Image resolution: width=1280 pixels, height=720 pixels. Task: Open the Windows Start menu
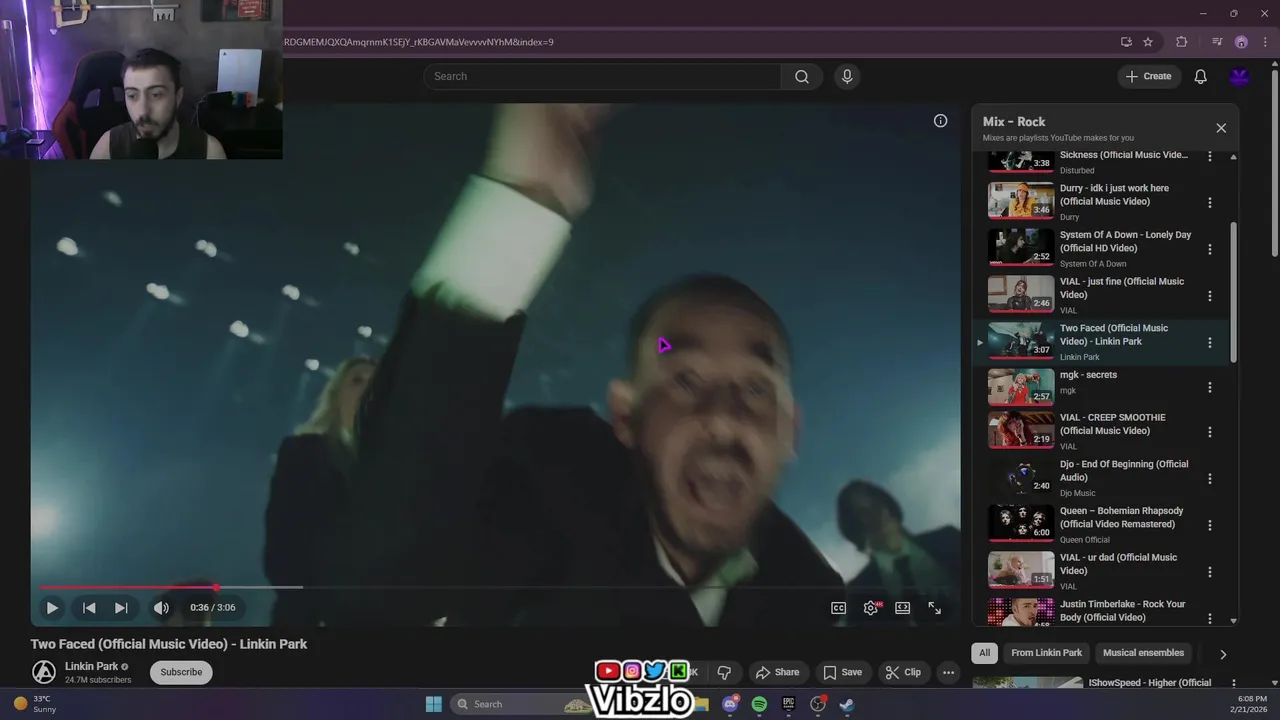click(x=433, y=704)
